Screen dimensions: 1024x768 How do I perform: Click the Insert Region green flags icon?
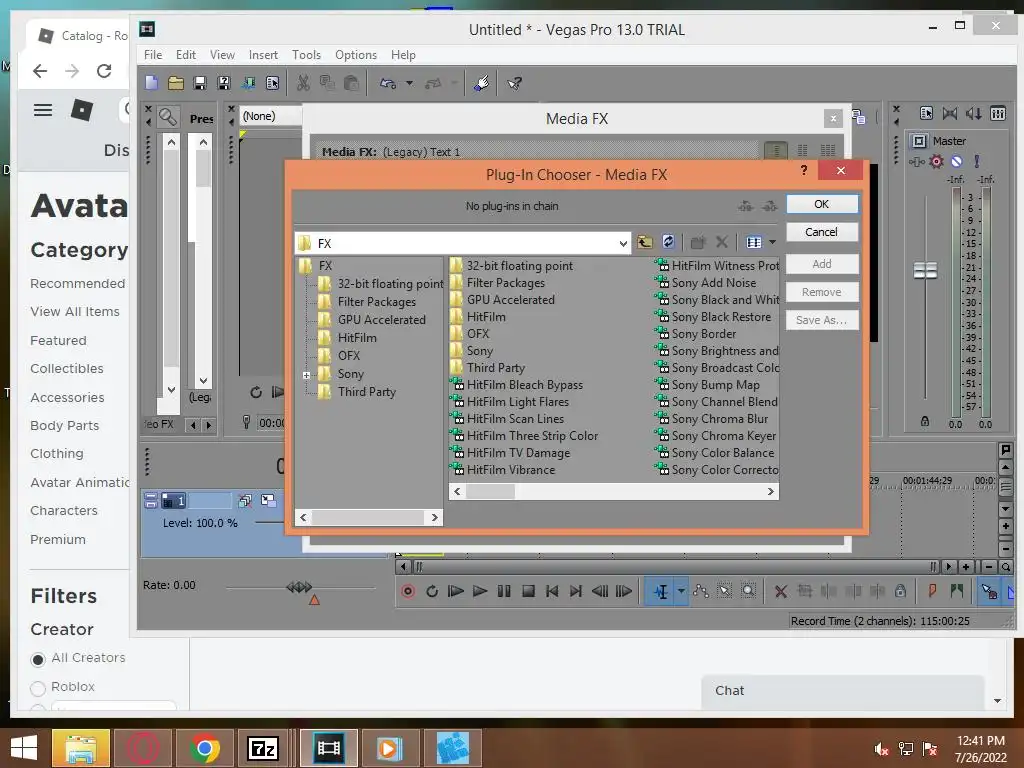(x=957, y=592)
